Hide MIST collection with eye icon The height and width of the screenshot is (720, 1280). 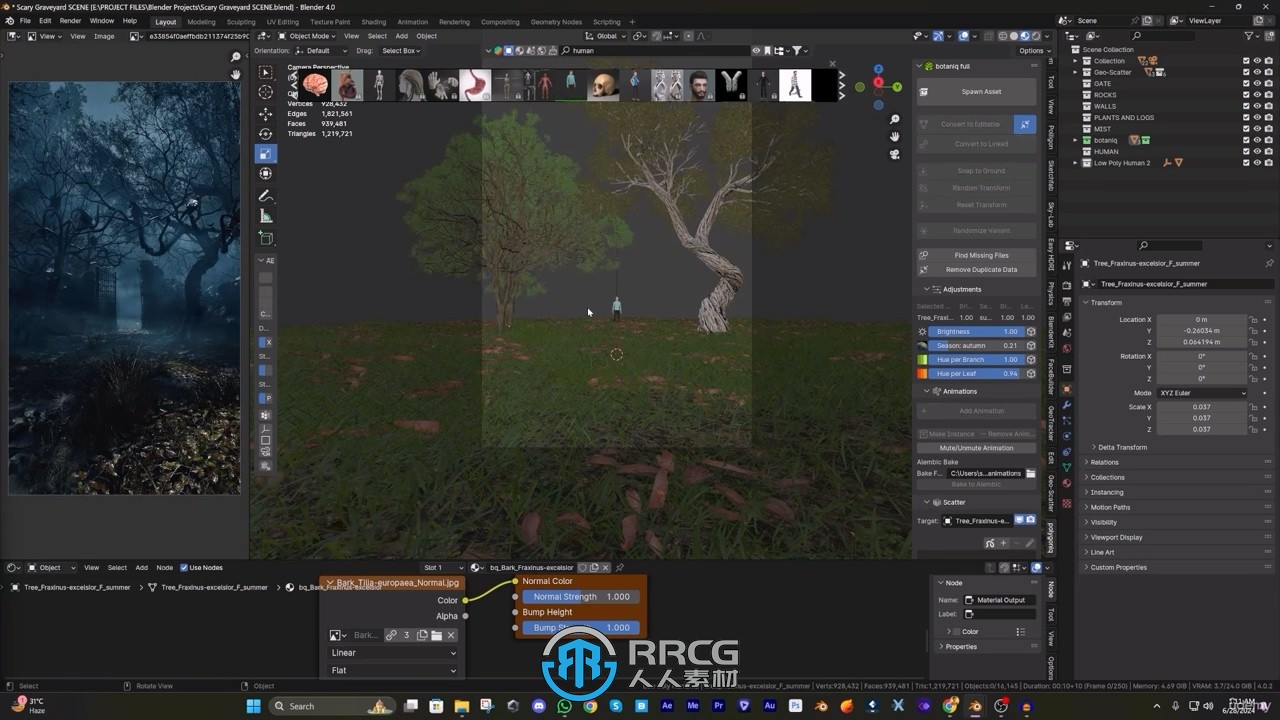coord(1257,129)
